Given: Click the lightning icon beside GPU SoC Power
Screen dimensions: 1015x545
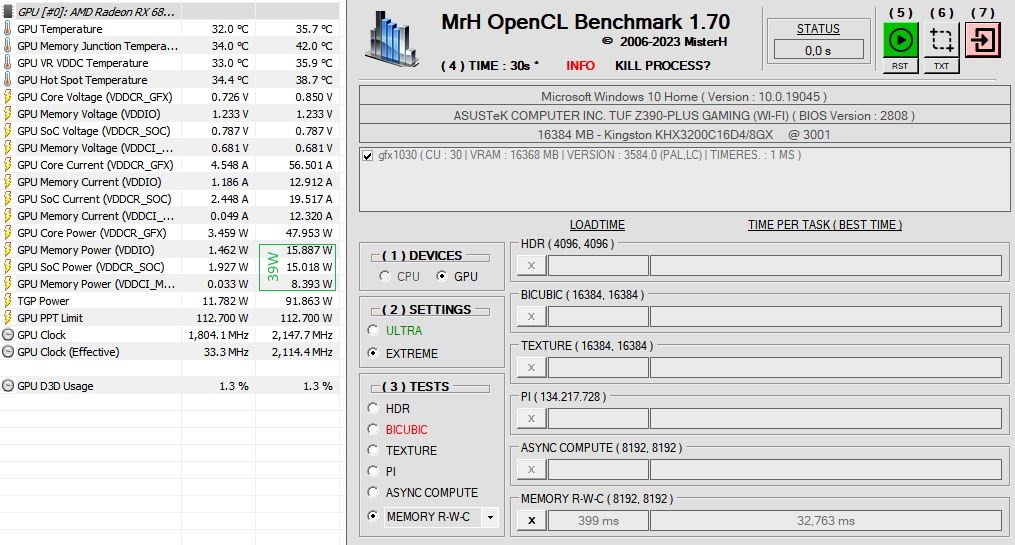Looking at the screenshot, I should coord(8,267).
